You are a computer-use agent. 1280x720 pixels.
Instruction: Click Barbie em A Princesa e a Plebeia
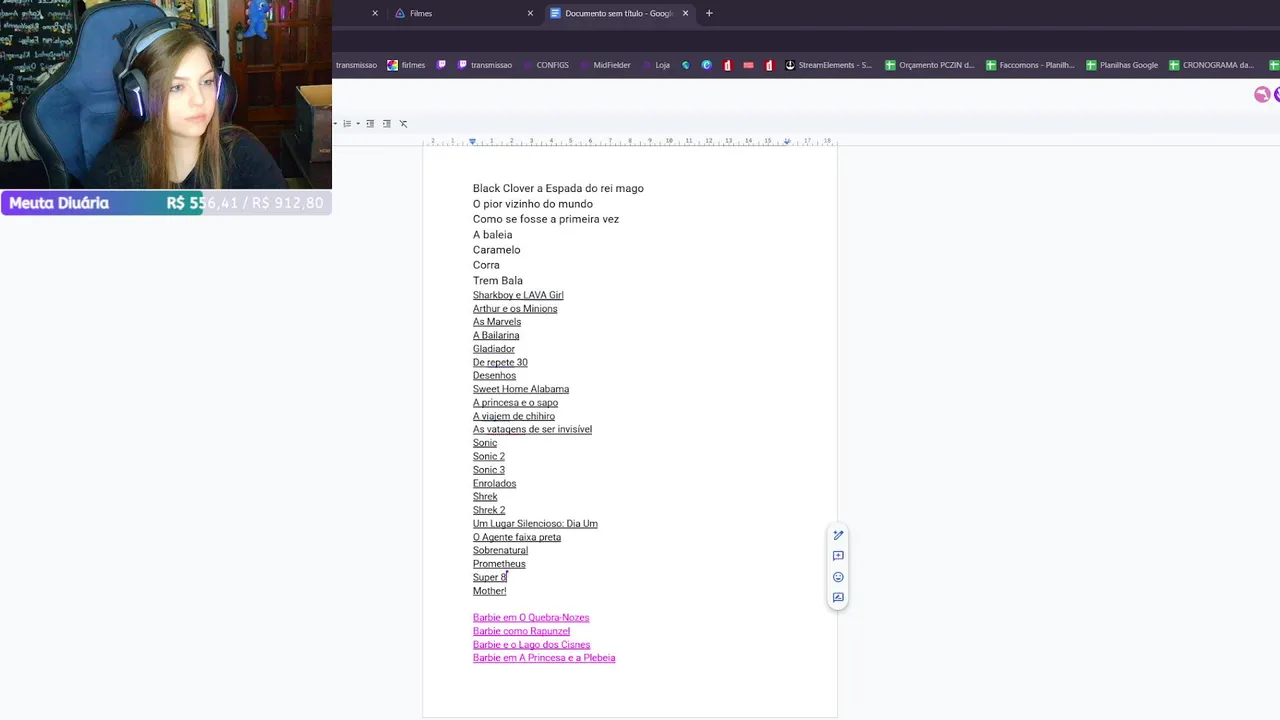coord(544,658)
